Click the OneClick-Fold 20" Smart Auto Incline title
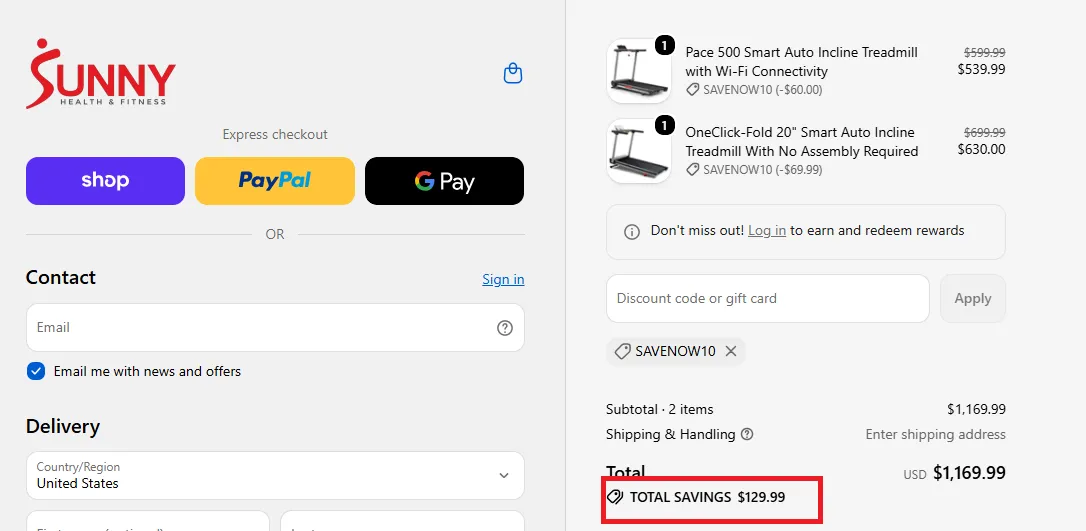Image resolution: width=1086 pixels, height=531 pixels. click(801, 141)
